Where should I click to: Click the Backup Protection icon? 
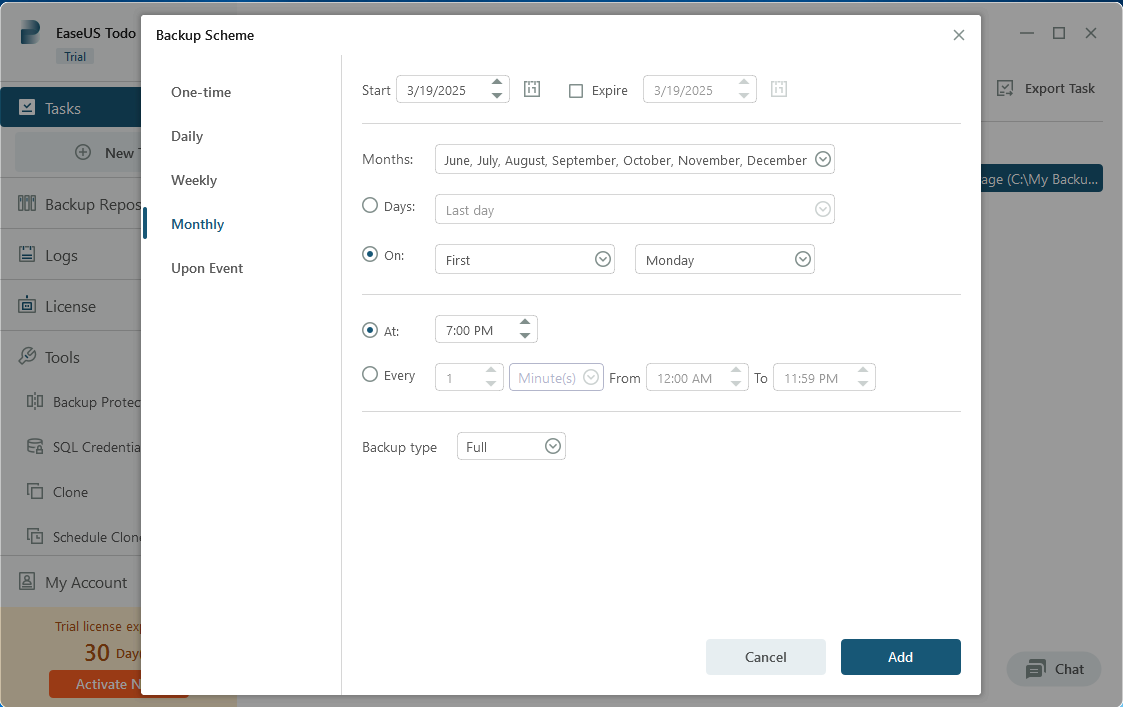(x=34, y=401)
